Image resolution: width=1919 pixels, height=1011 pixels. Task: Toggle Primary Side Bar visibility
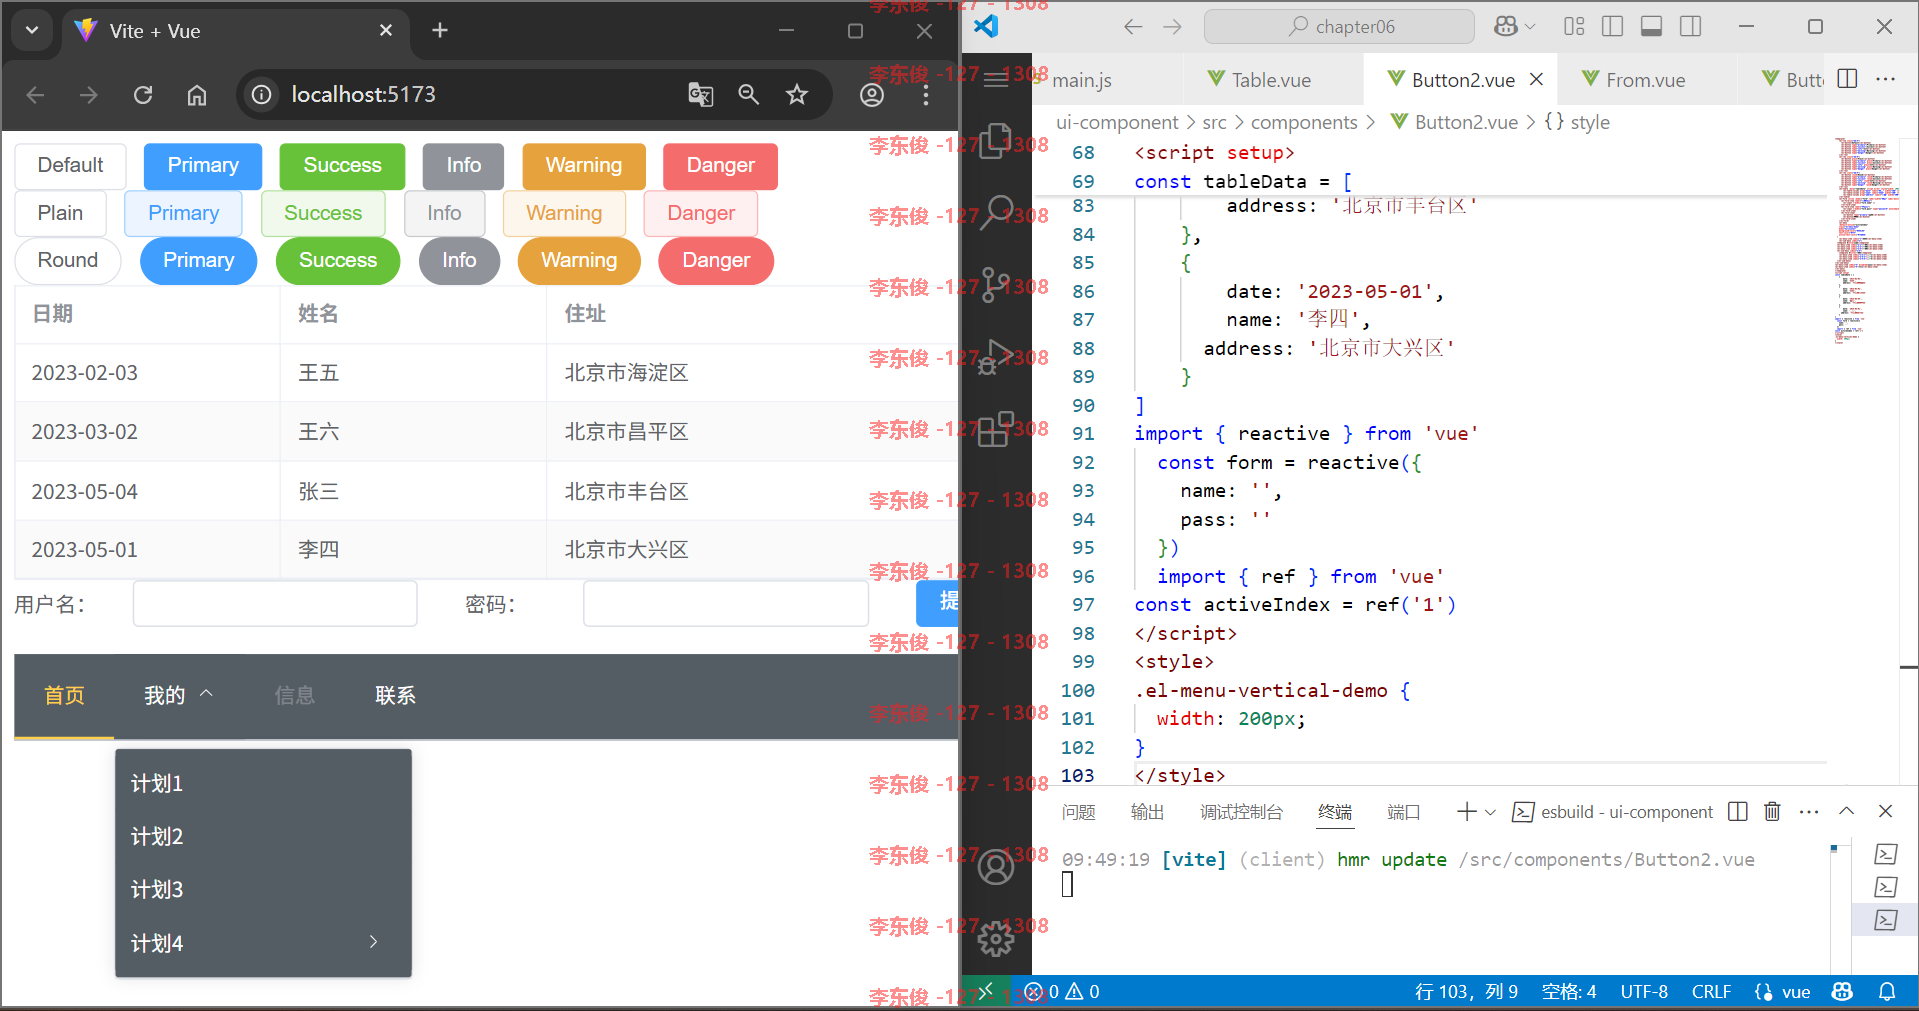[1612, 27]
